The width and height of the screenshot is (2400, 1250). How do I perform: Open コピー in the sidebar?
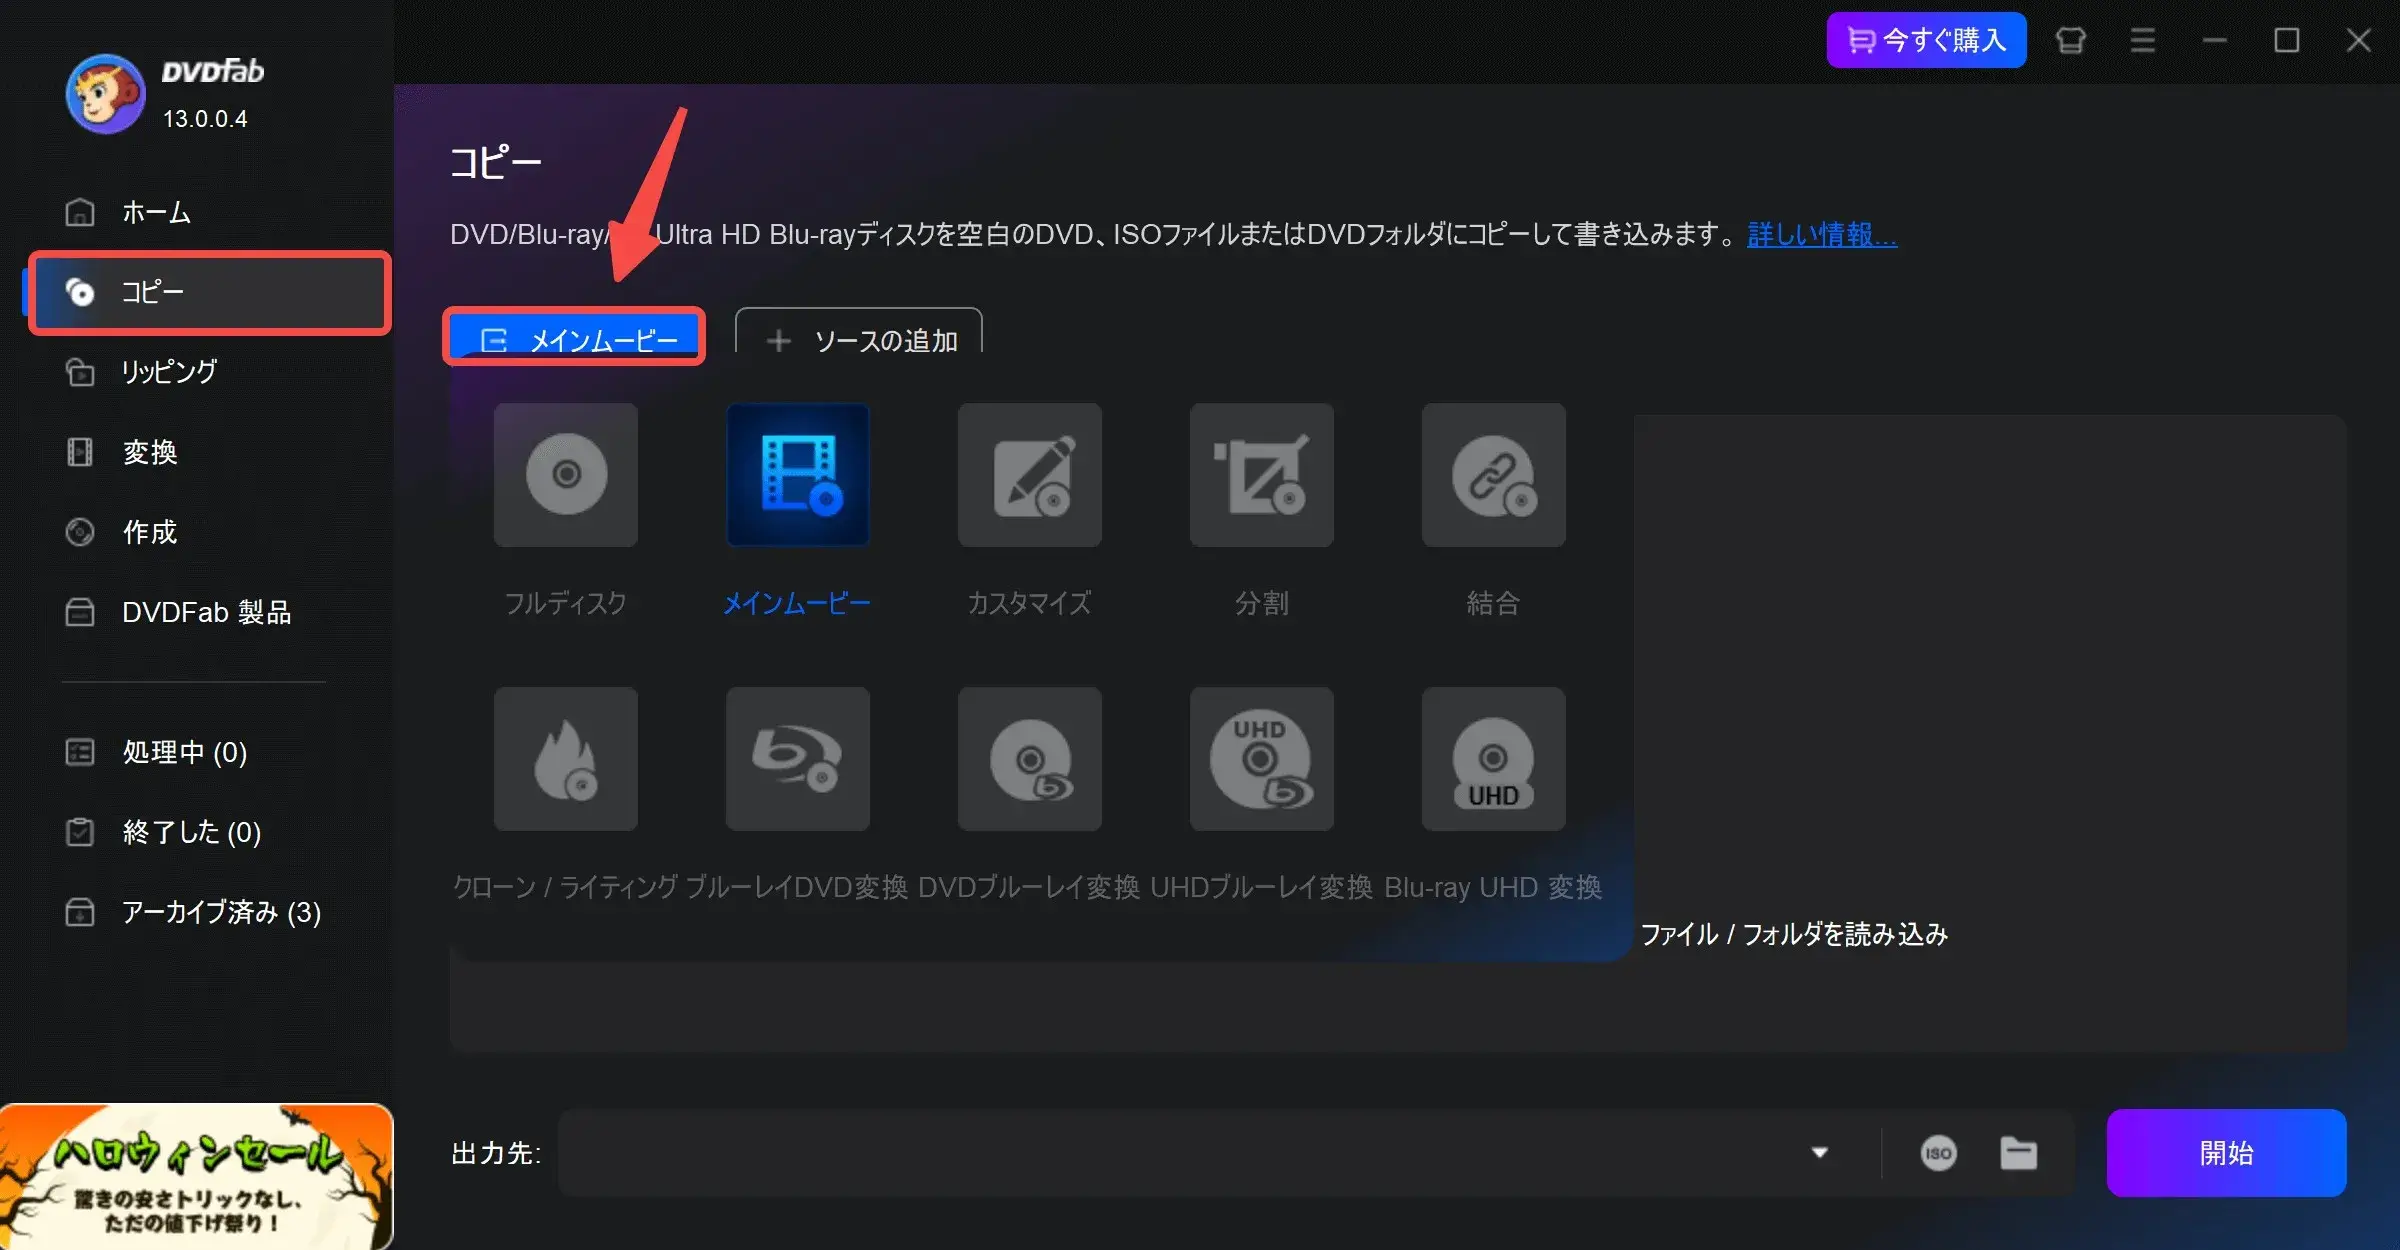(x=208, y=292)
